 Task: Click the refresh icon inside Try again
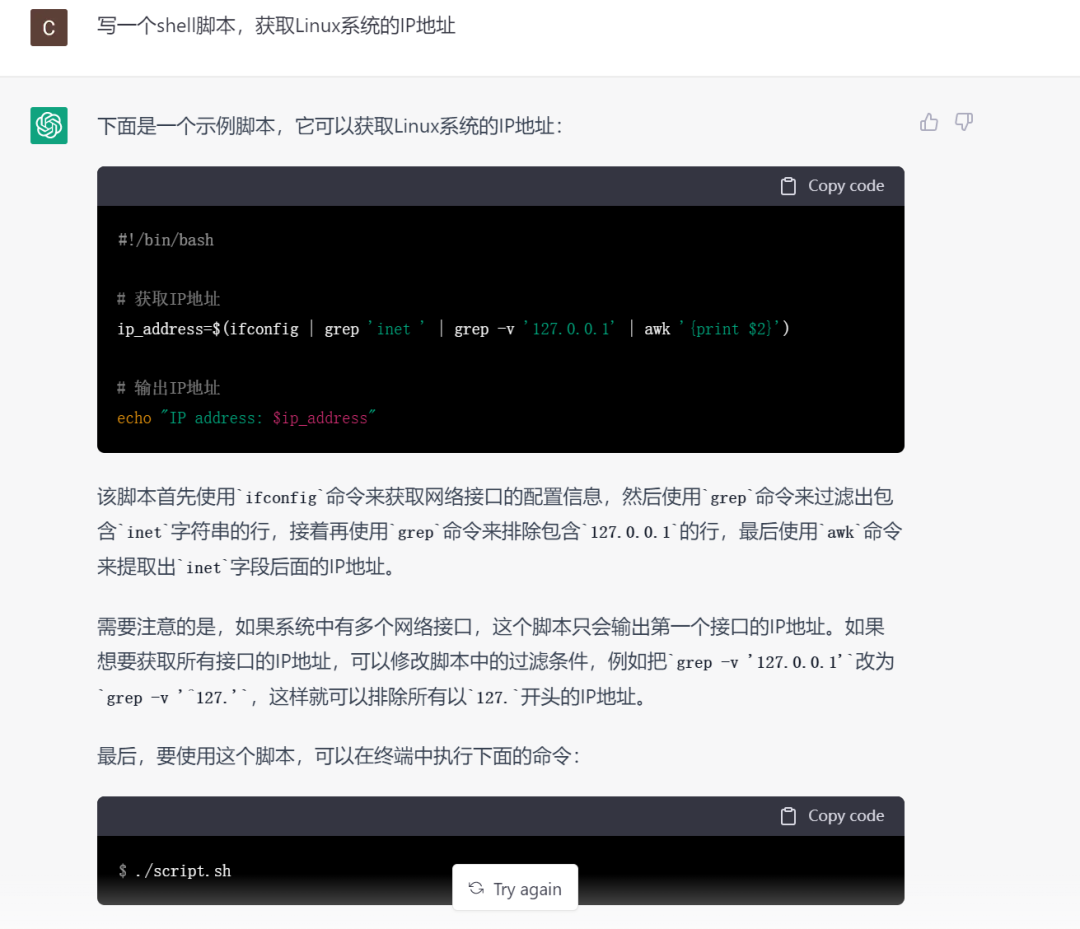[476, 887]
